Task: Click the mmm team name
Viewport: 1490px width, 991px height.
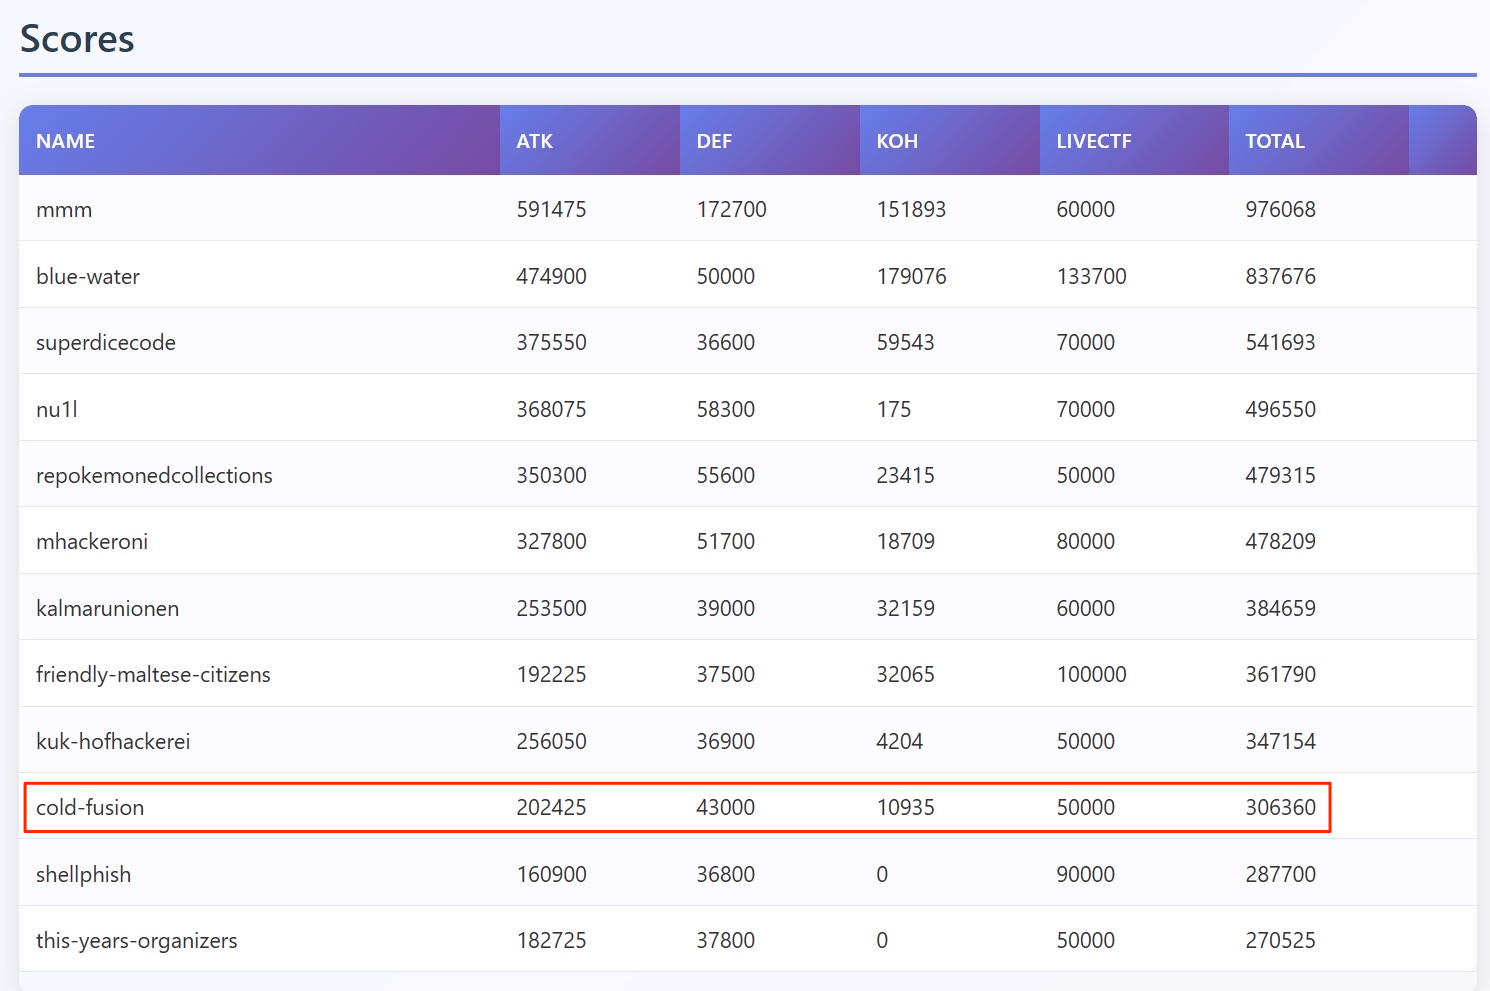Action: tap(64, 210)
